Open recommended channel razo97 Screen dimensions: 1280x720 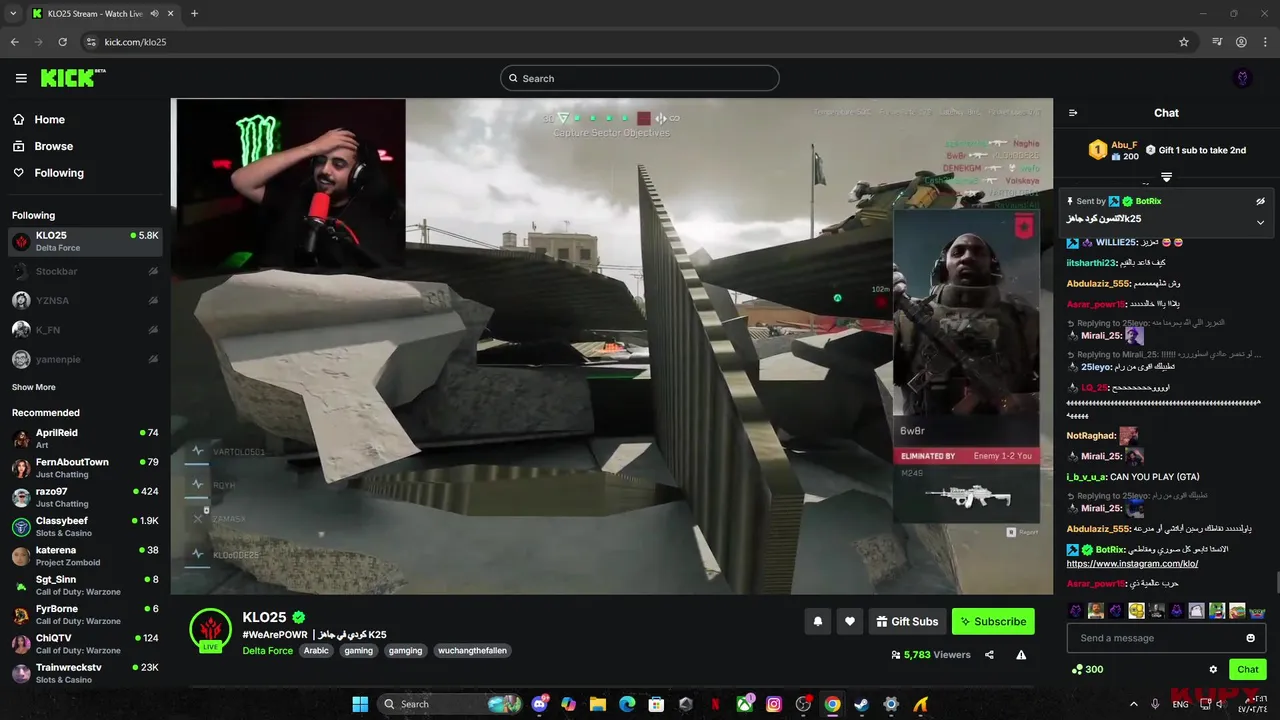[85, 497]
